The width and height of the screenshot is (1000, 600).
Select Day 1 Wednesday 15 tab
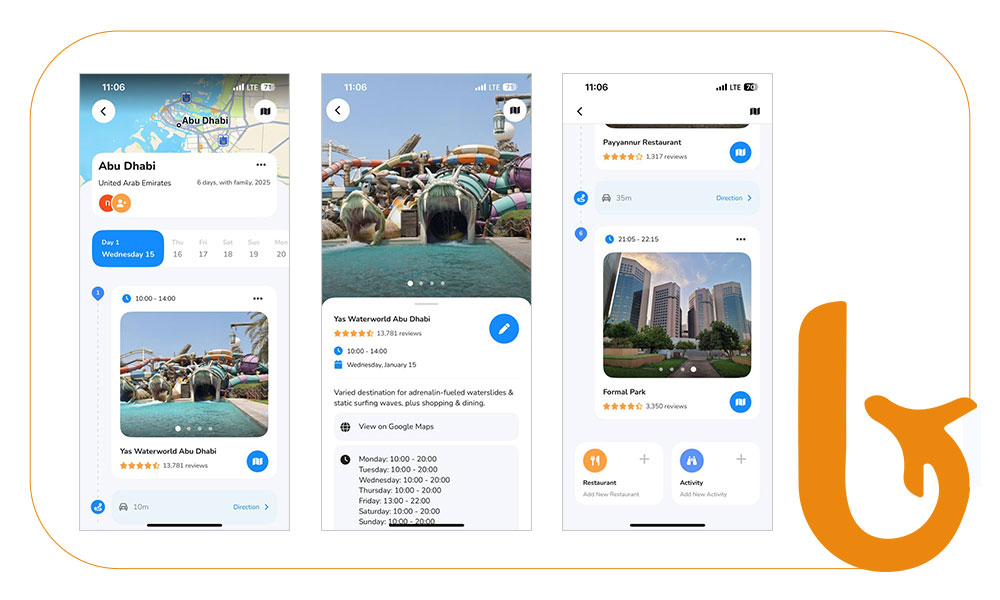click(128, 248)
